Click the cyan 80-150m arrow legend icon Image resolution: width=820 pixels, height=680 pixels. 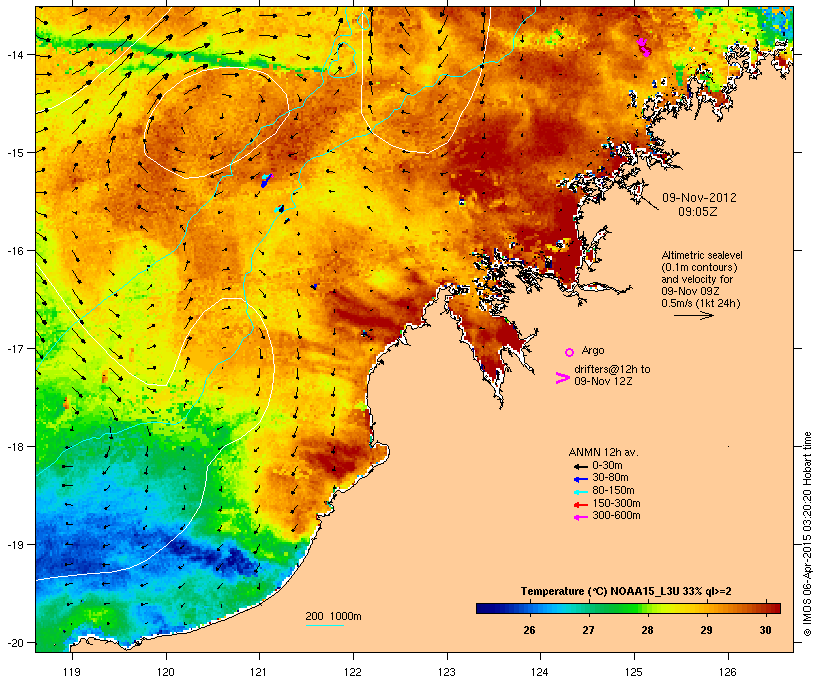click(580, 492)
